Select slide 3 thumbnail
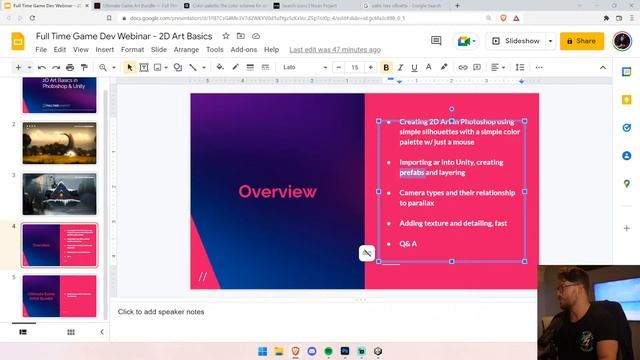The height and width of the screenshot is (360, 640). click(x=60, y=194)
